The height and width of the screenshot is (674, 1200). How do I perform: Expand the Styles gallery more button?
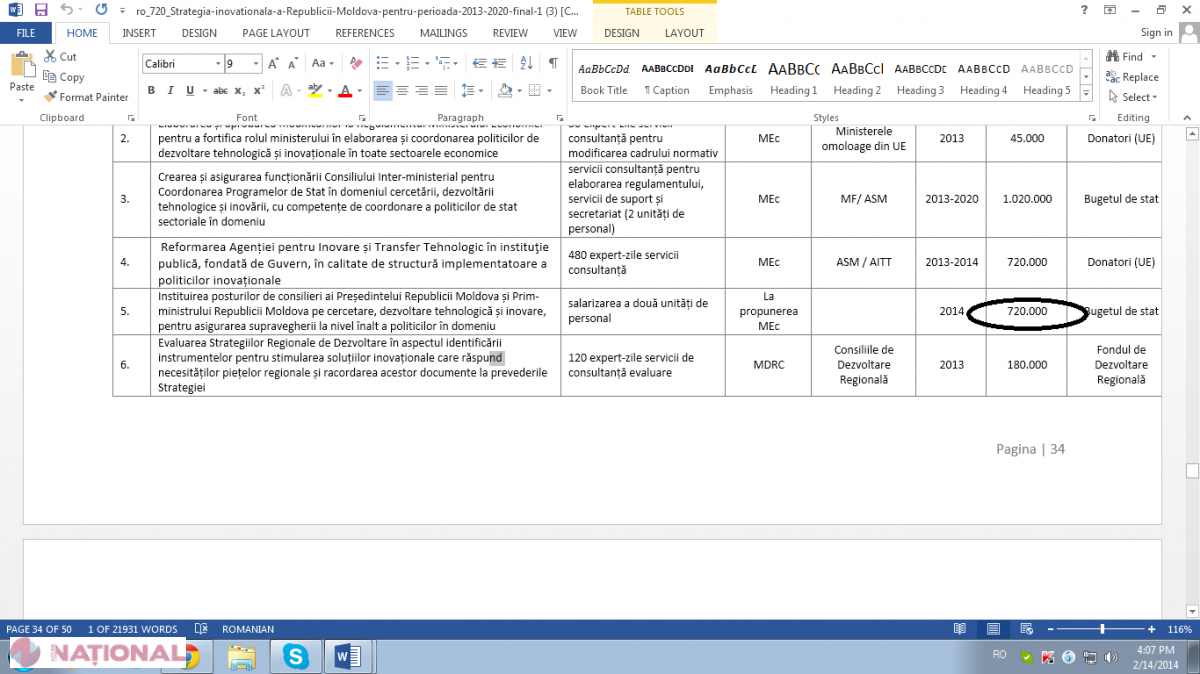pyautogui.click(x=1087, y=92)
